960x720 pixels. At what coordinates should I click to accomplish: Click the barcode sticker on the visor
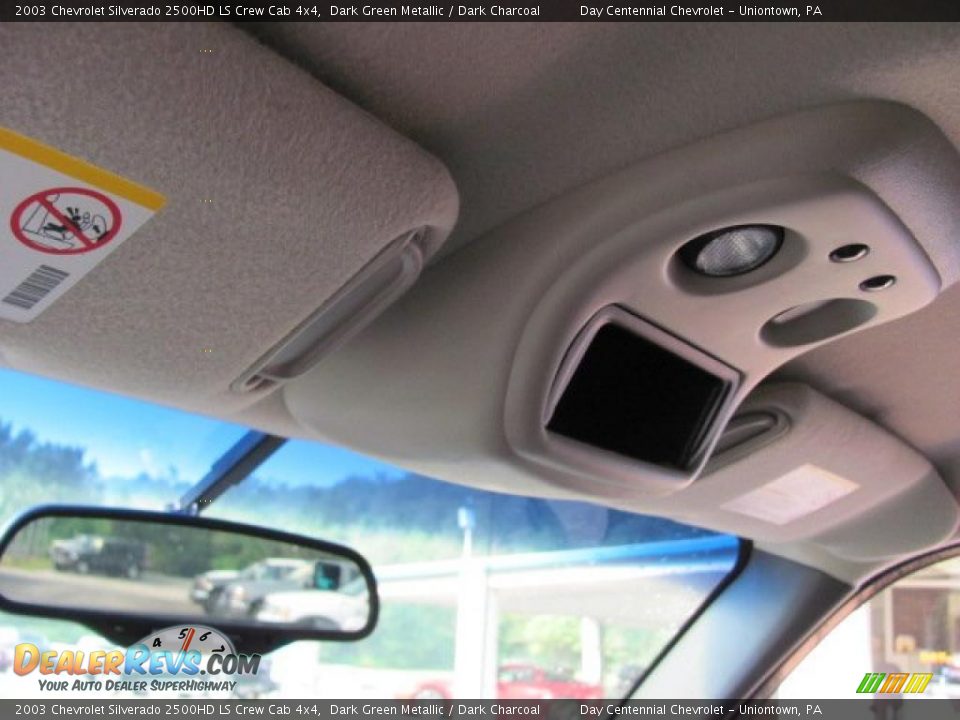[x=36, y=287]
